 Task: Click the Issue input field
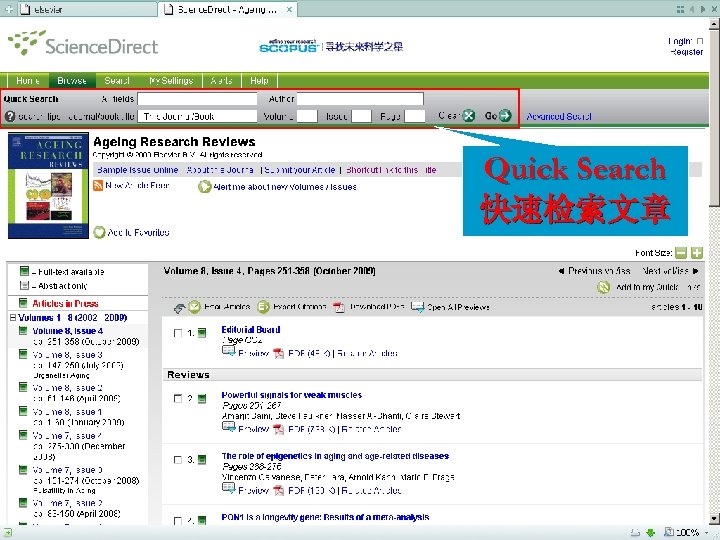[x=361, y=116]
